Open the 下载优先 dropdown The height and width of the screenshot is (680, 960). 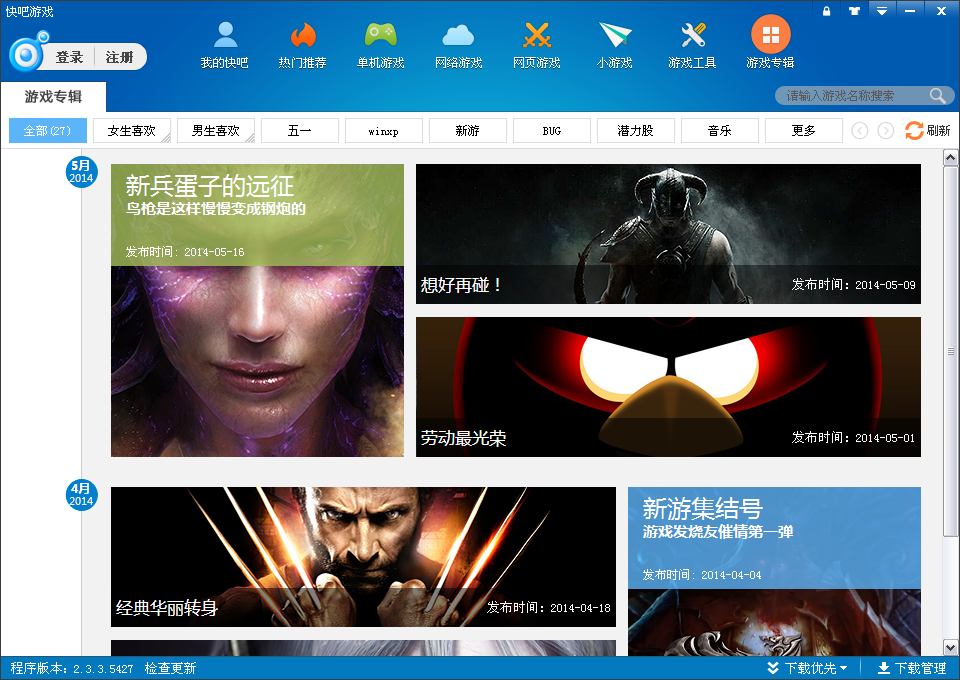click(x=807, y=668)
